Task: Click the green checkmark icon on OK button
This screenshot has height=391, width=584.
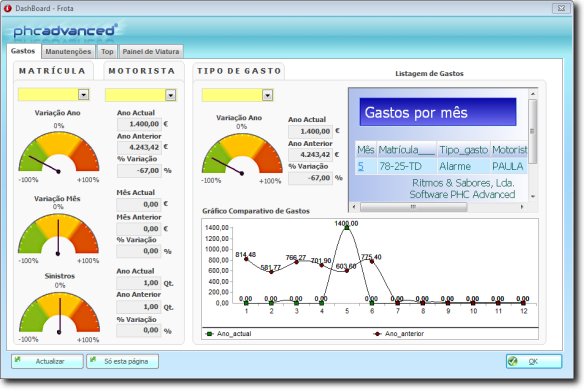Action: coord(513,361)
